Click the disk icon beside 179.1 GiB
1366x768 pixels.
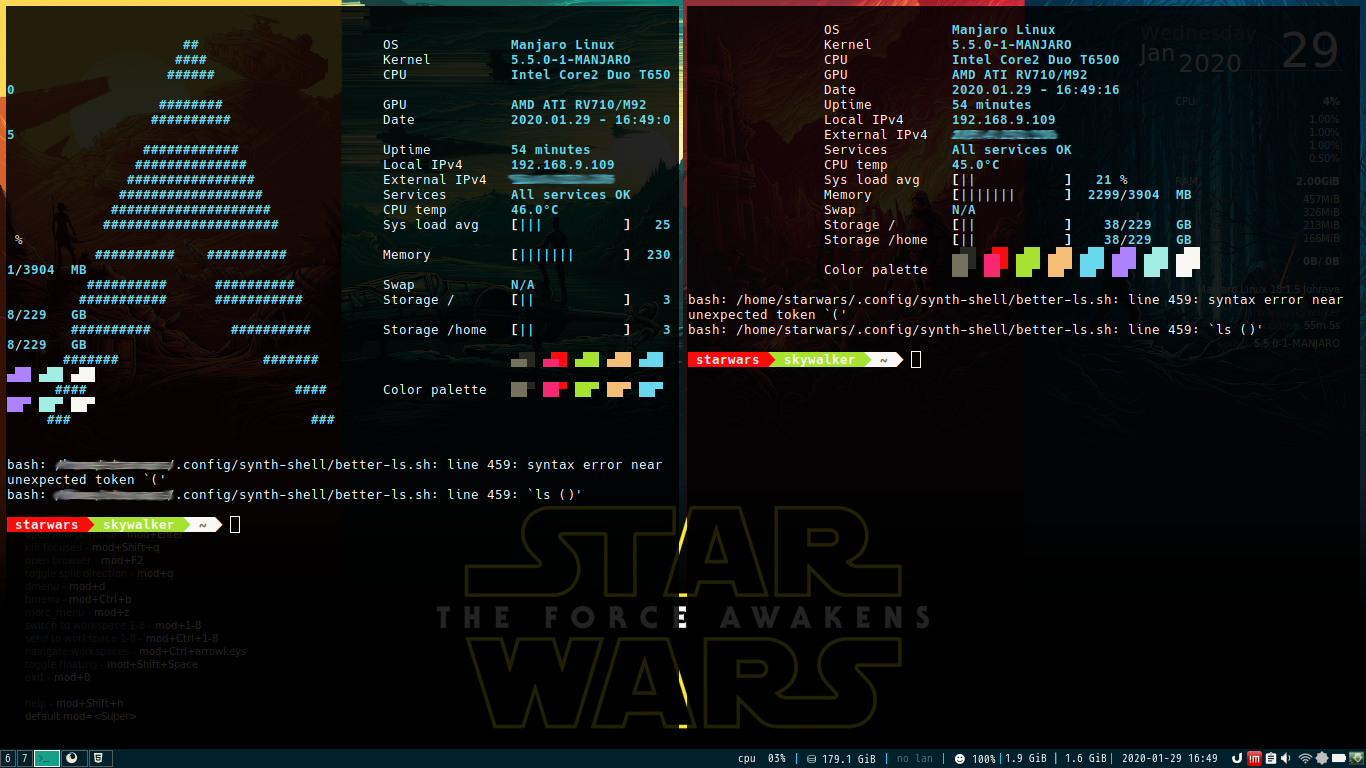pyautogui.click(x=811, y=759)
